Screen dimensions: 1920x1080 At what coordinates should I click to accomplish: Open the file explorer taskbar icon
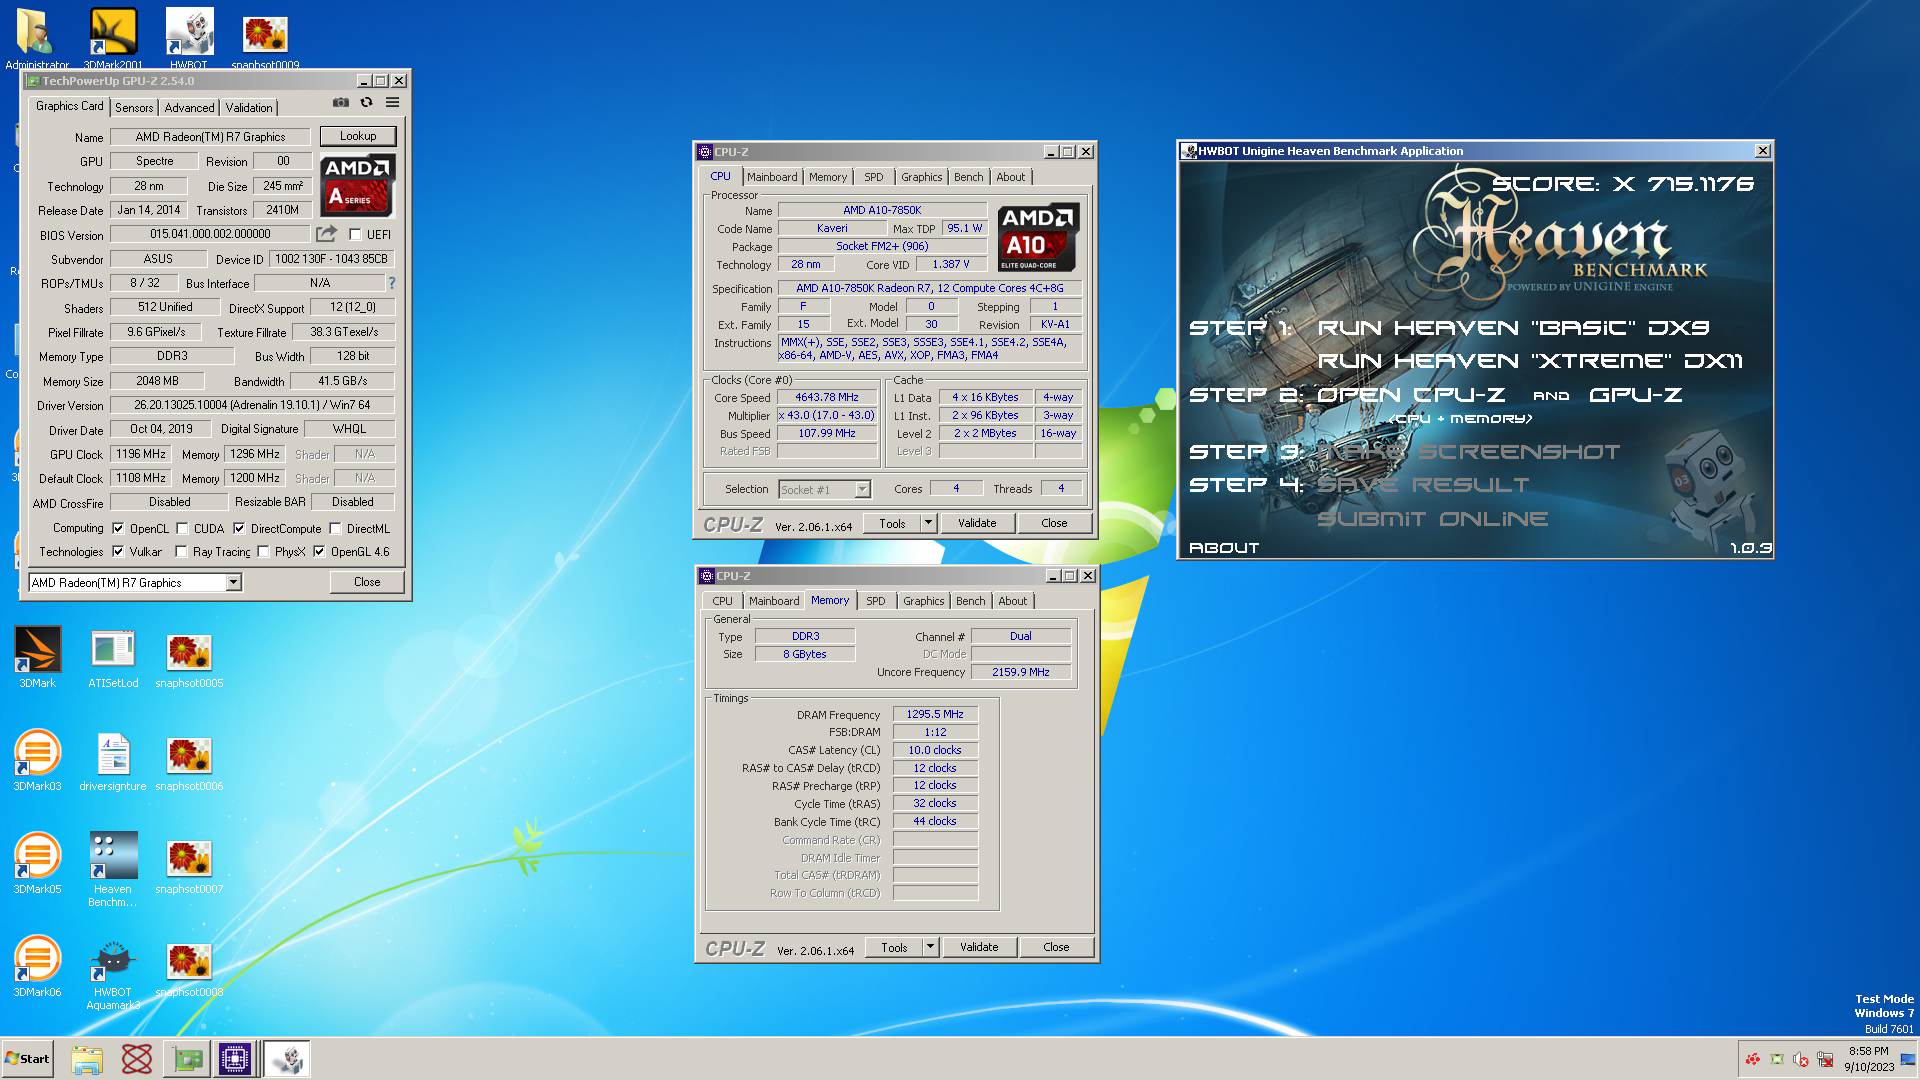coord(87,1059)
